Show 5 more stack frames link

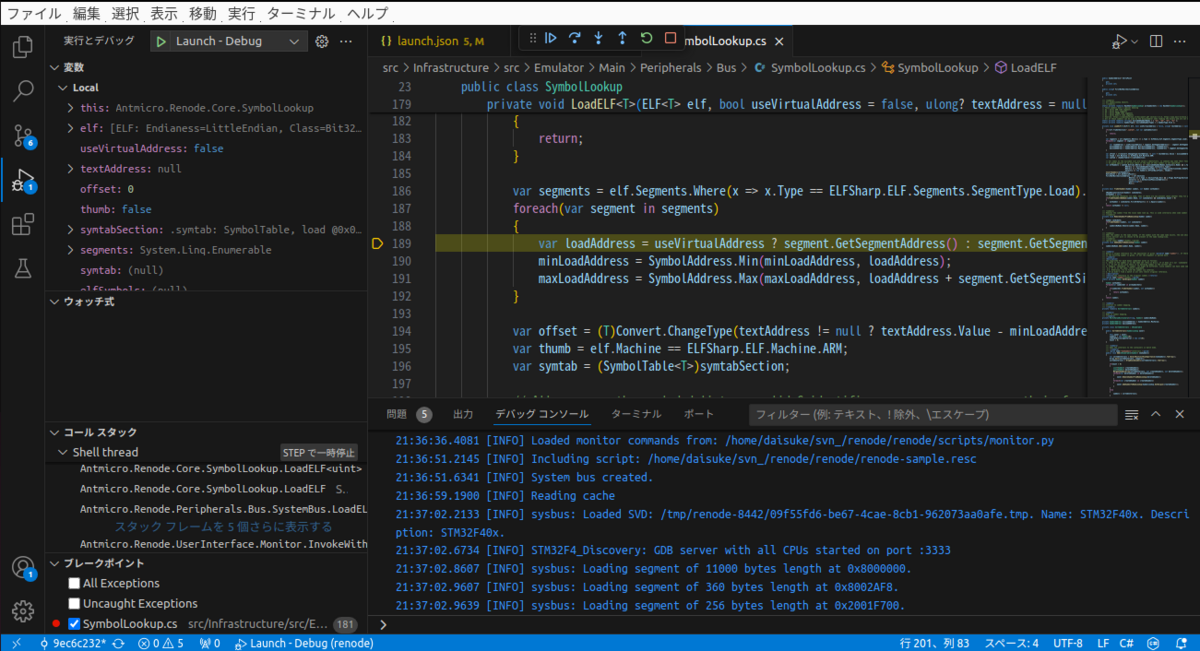pos(224,526)
